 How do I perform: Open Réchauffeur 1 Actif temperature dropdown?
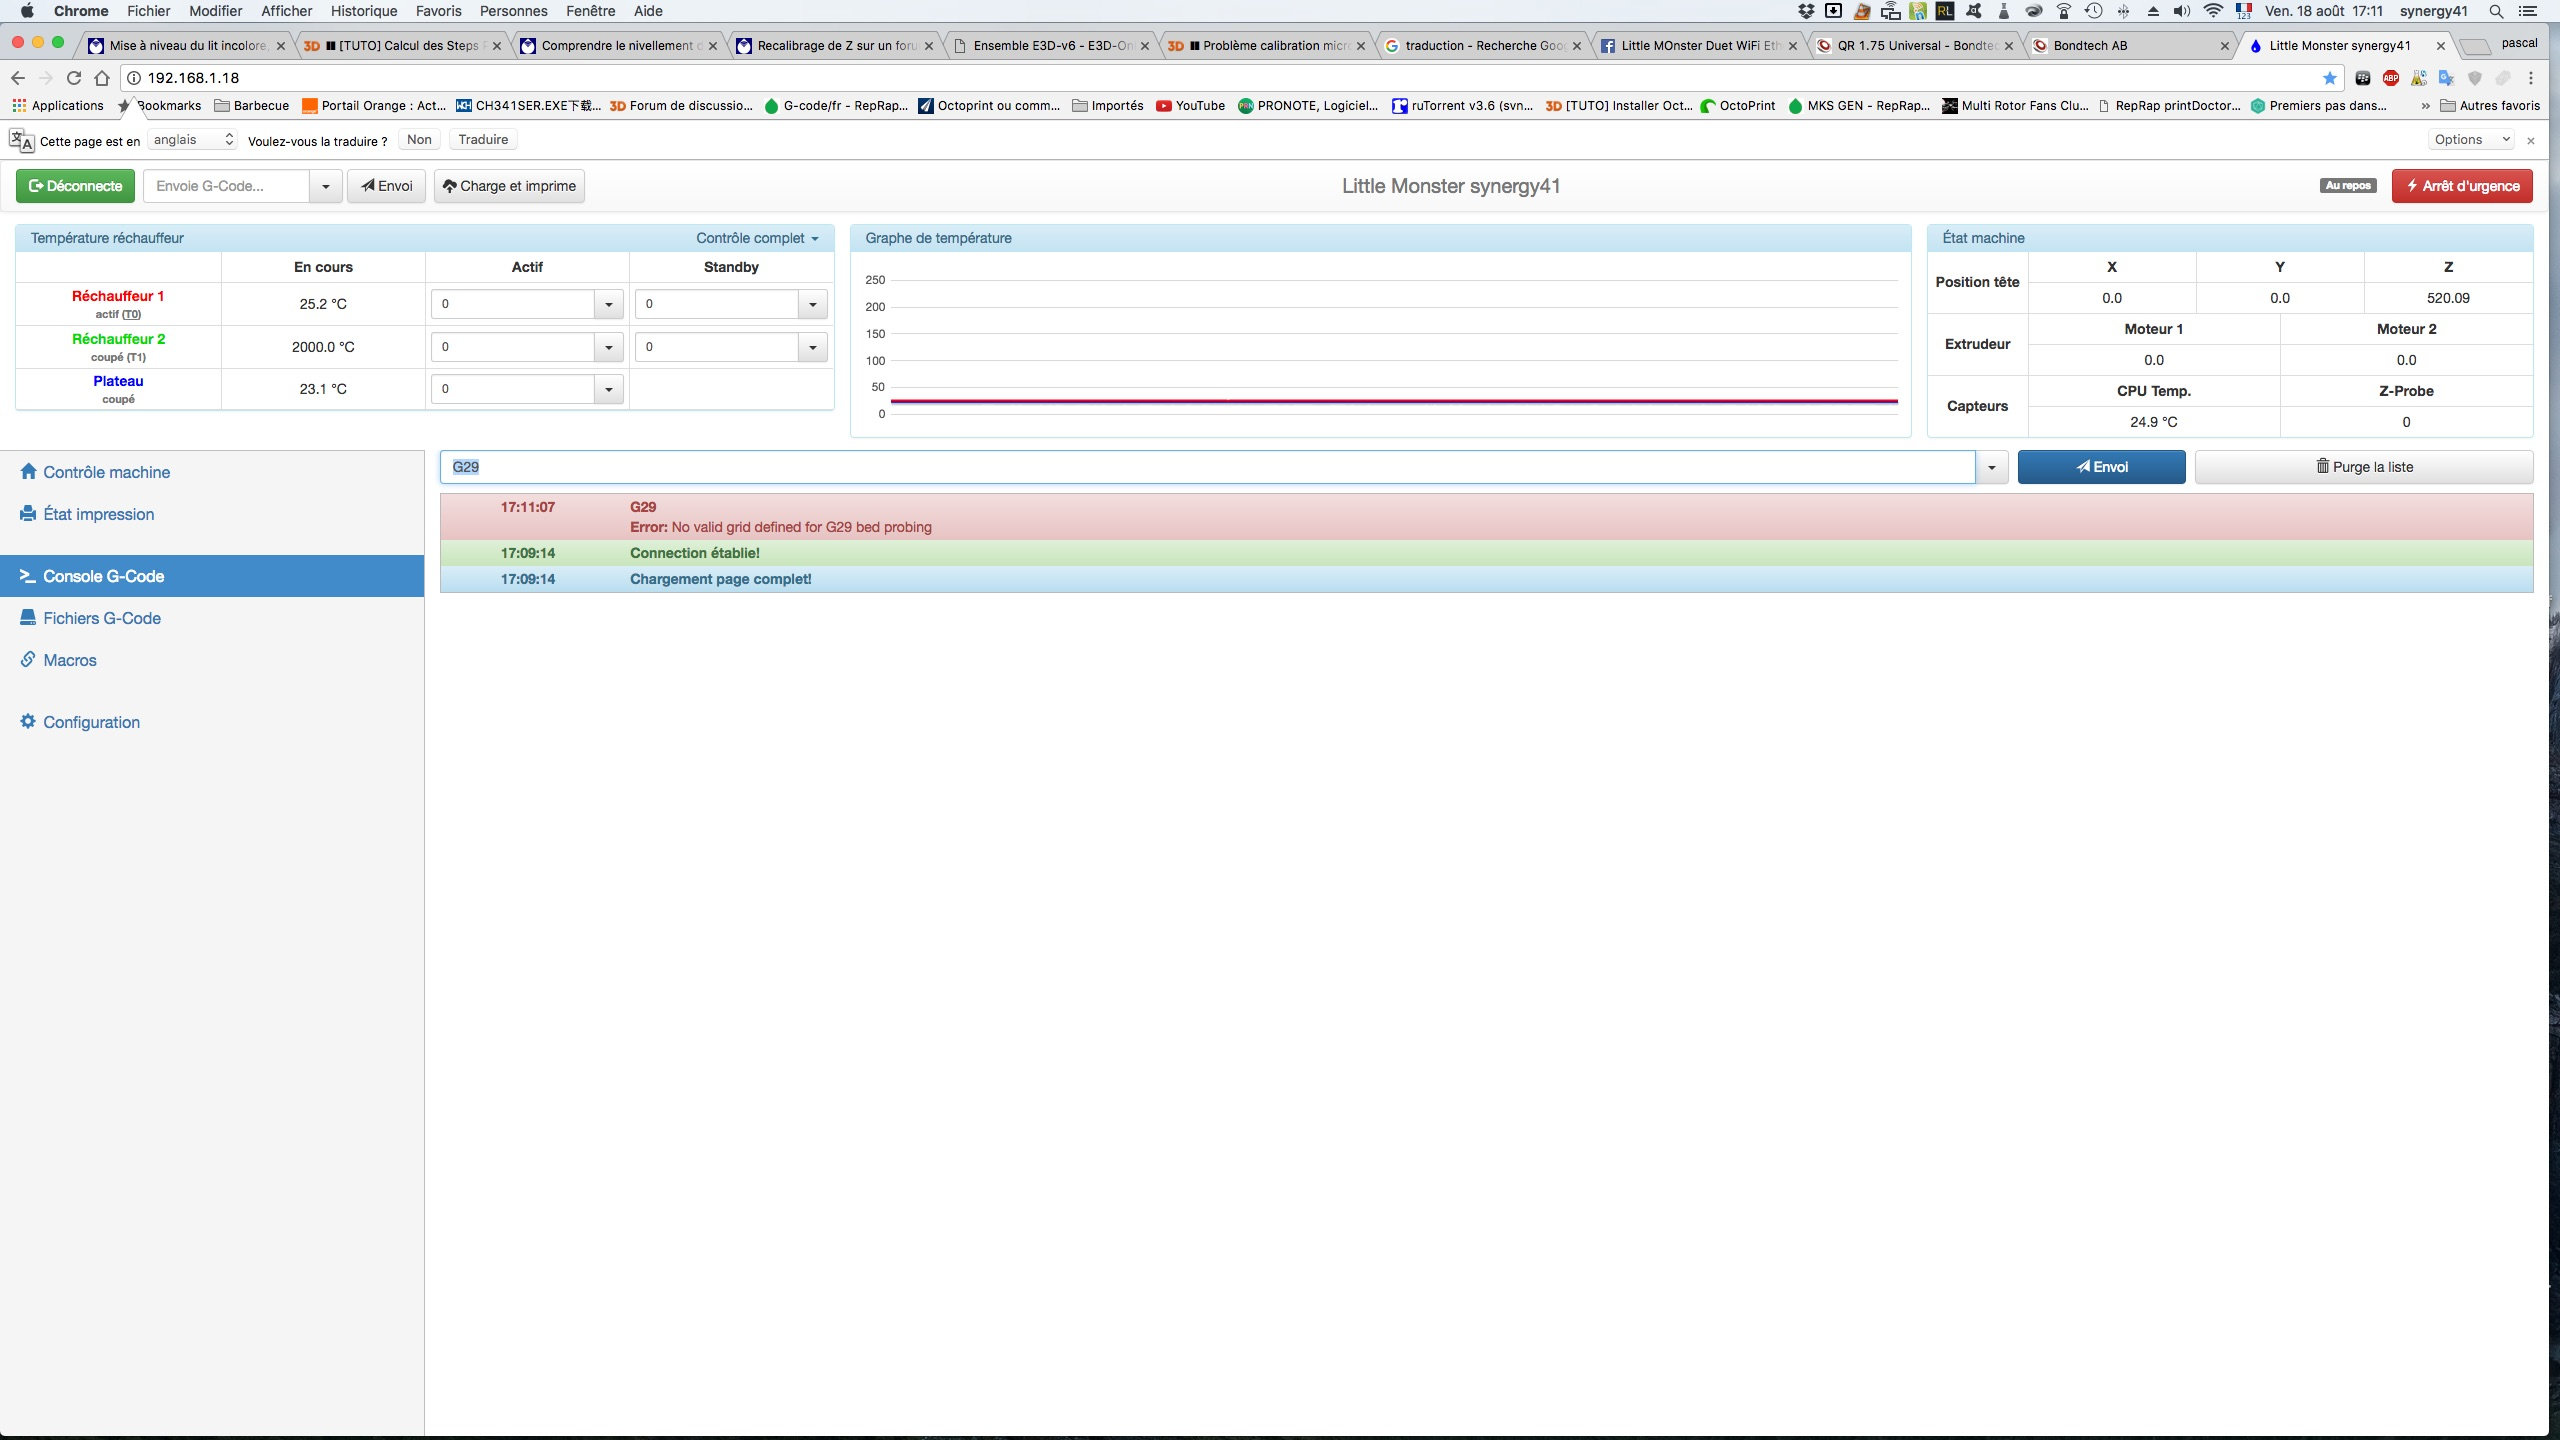[608, 304]
